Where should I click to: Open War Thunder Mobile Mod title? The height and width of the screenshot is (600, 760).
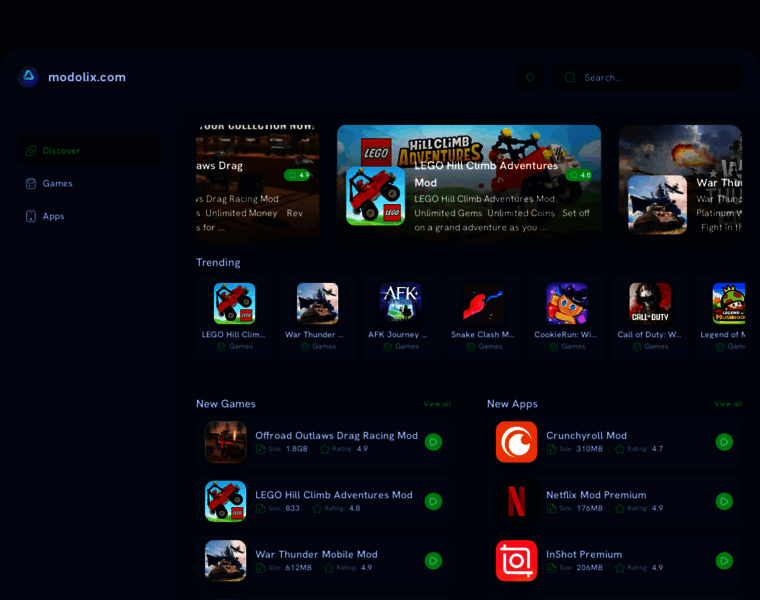click(x=317, y=554)
